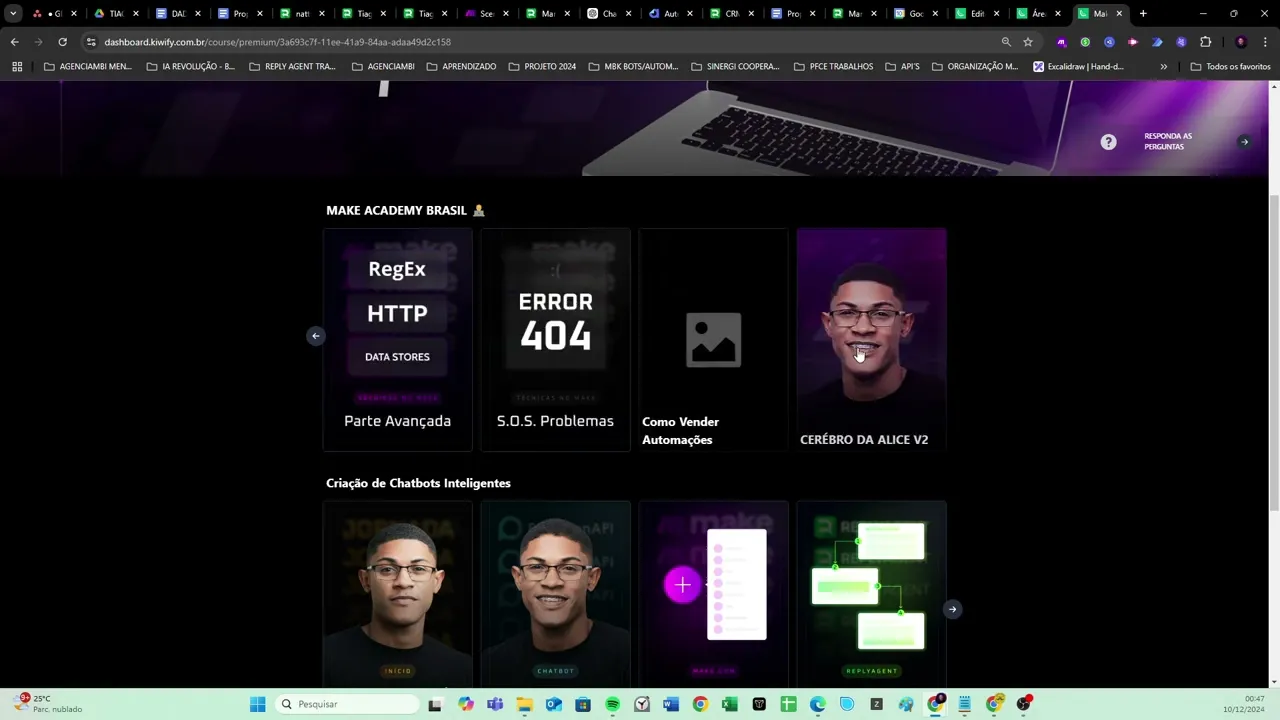Switch to the DAD browser tab

coord(178,14)
